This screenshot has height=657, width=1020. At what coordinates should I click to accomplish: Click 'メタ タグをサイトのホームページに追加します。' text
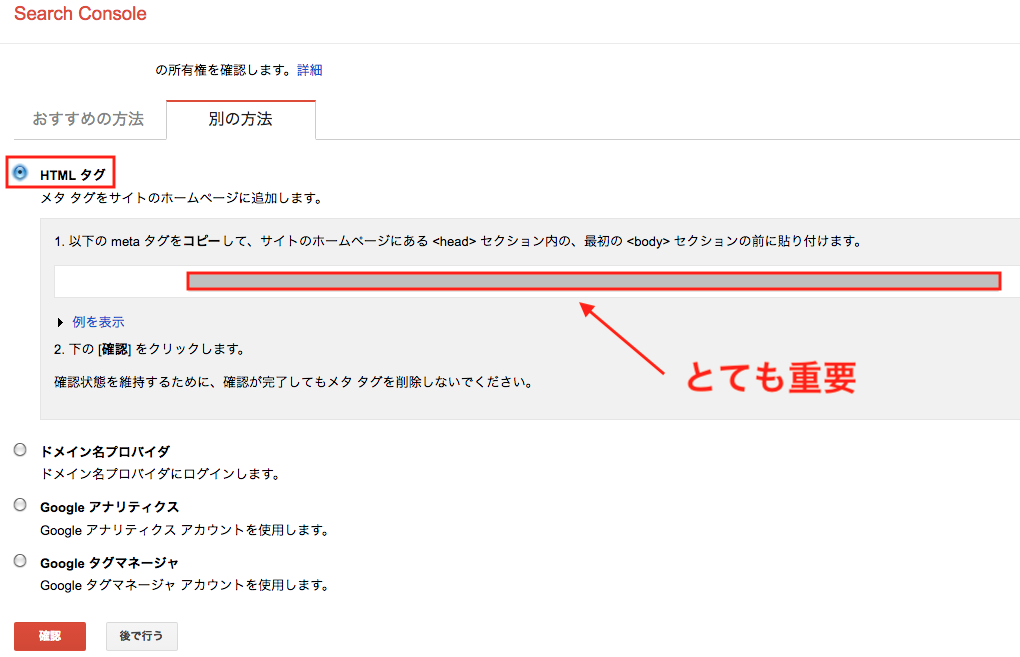click(182, 198)
